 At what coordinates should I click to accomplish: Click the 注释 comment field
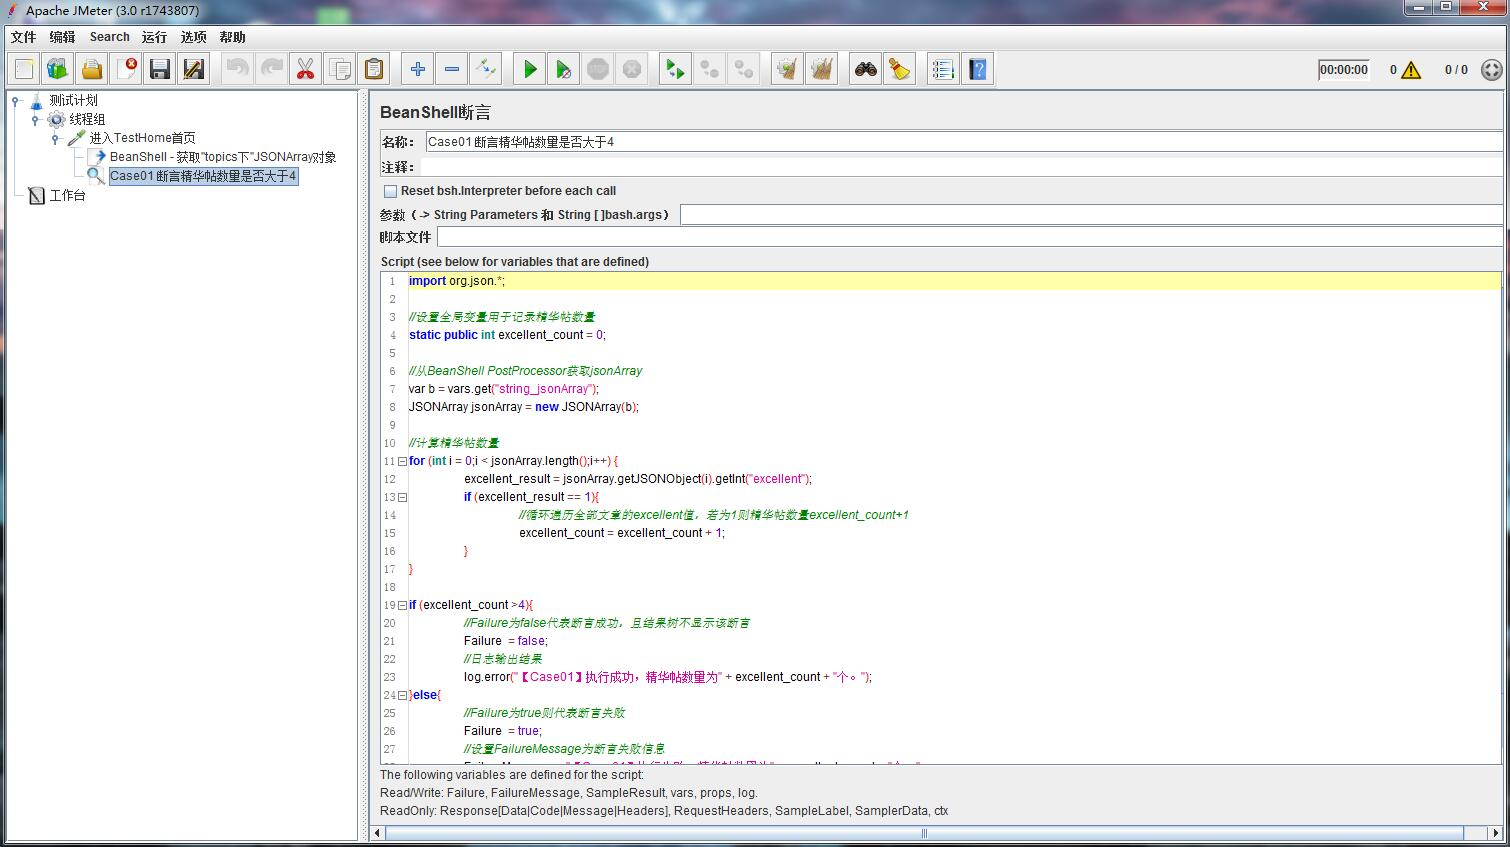[x=962, y=167]
